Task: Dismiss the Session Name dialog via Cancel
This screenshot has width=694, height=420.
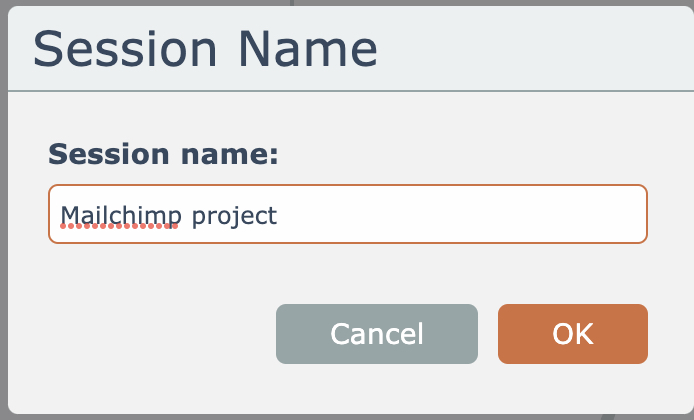Action: click(377, 334)
